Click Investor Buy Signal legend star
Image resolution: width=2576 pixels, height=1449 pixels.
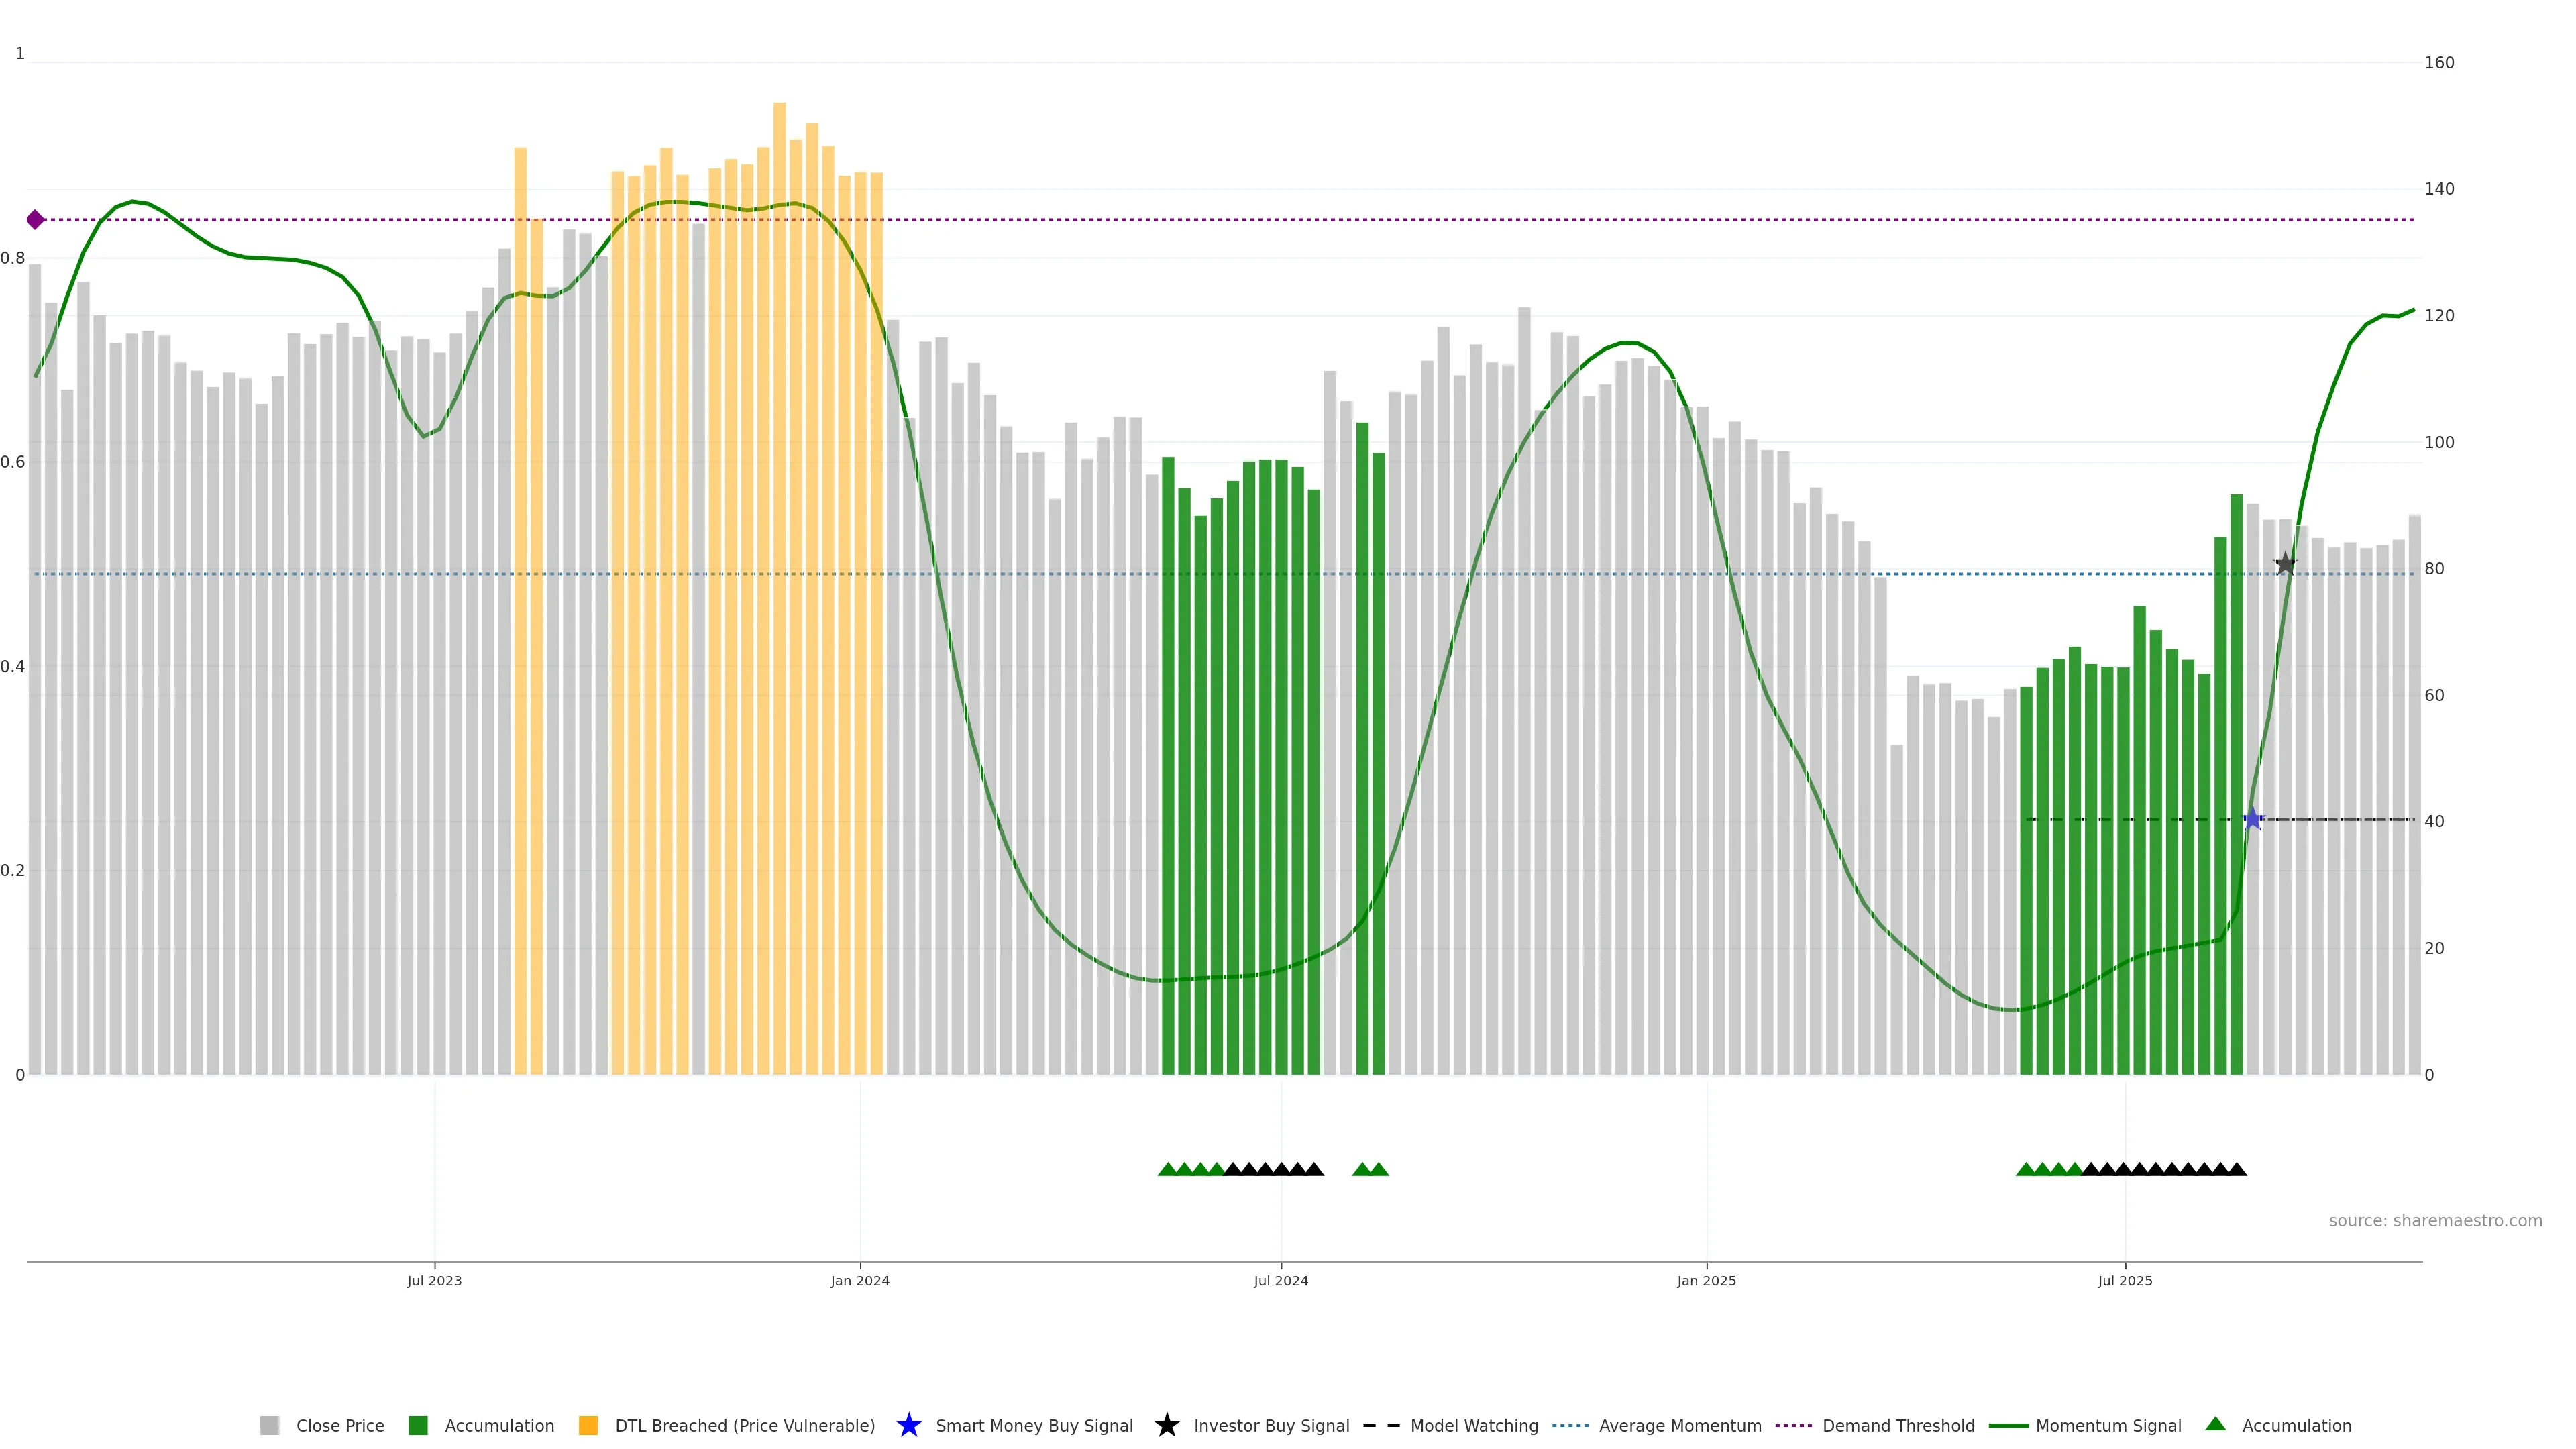point(1167,1425)
